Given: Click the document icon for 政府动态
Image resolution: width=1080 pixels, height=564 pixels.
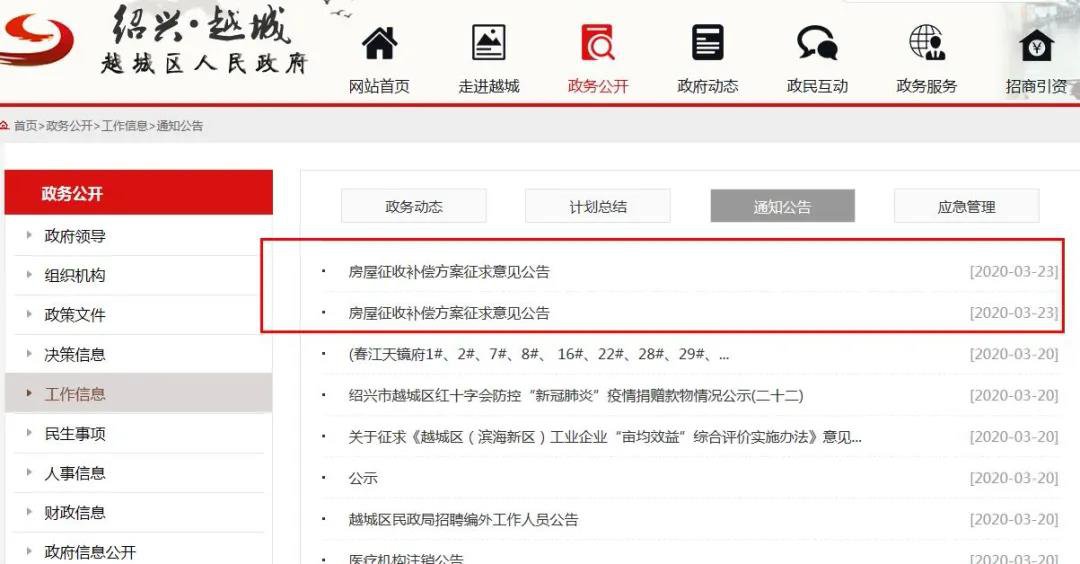Looking at the screenshot, I should point(707,43).
